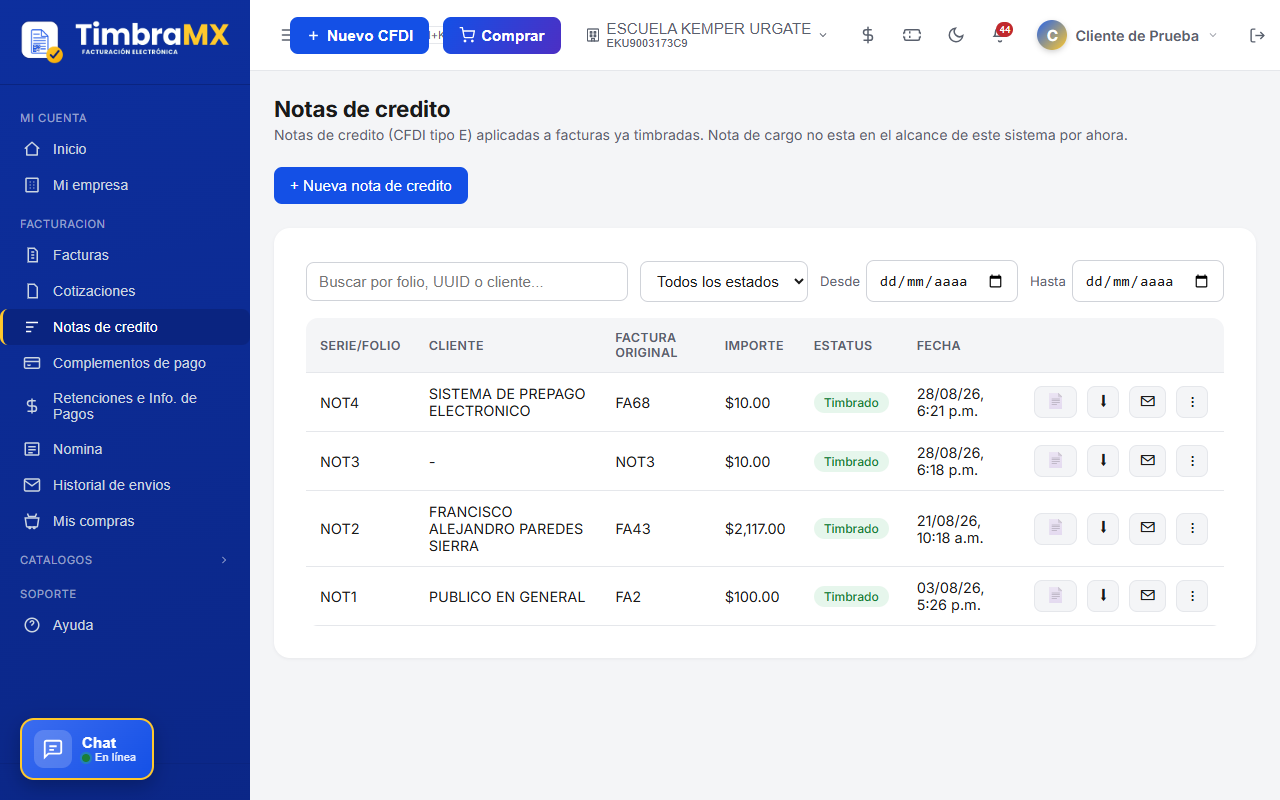1280x800 pixels.
Task: Click the ticket icon in top bar
Action: coord(912,35)
